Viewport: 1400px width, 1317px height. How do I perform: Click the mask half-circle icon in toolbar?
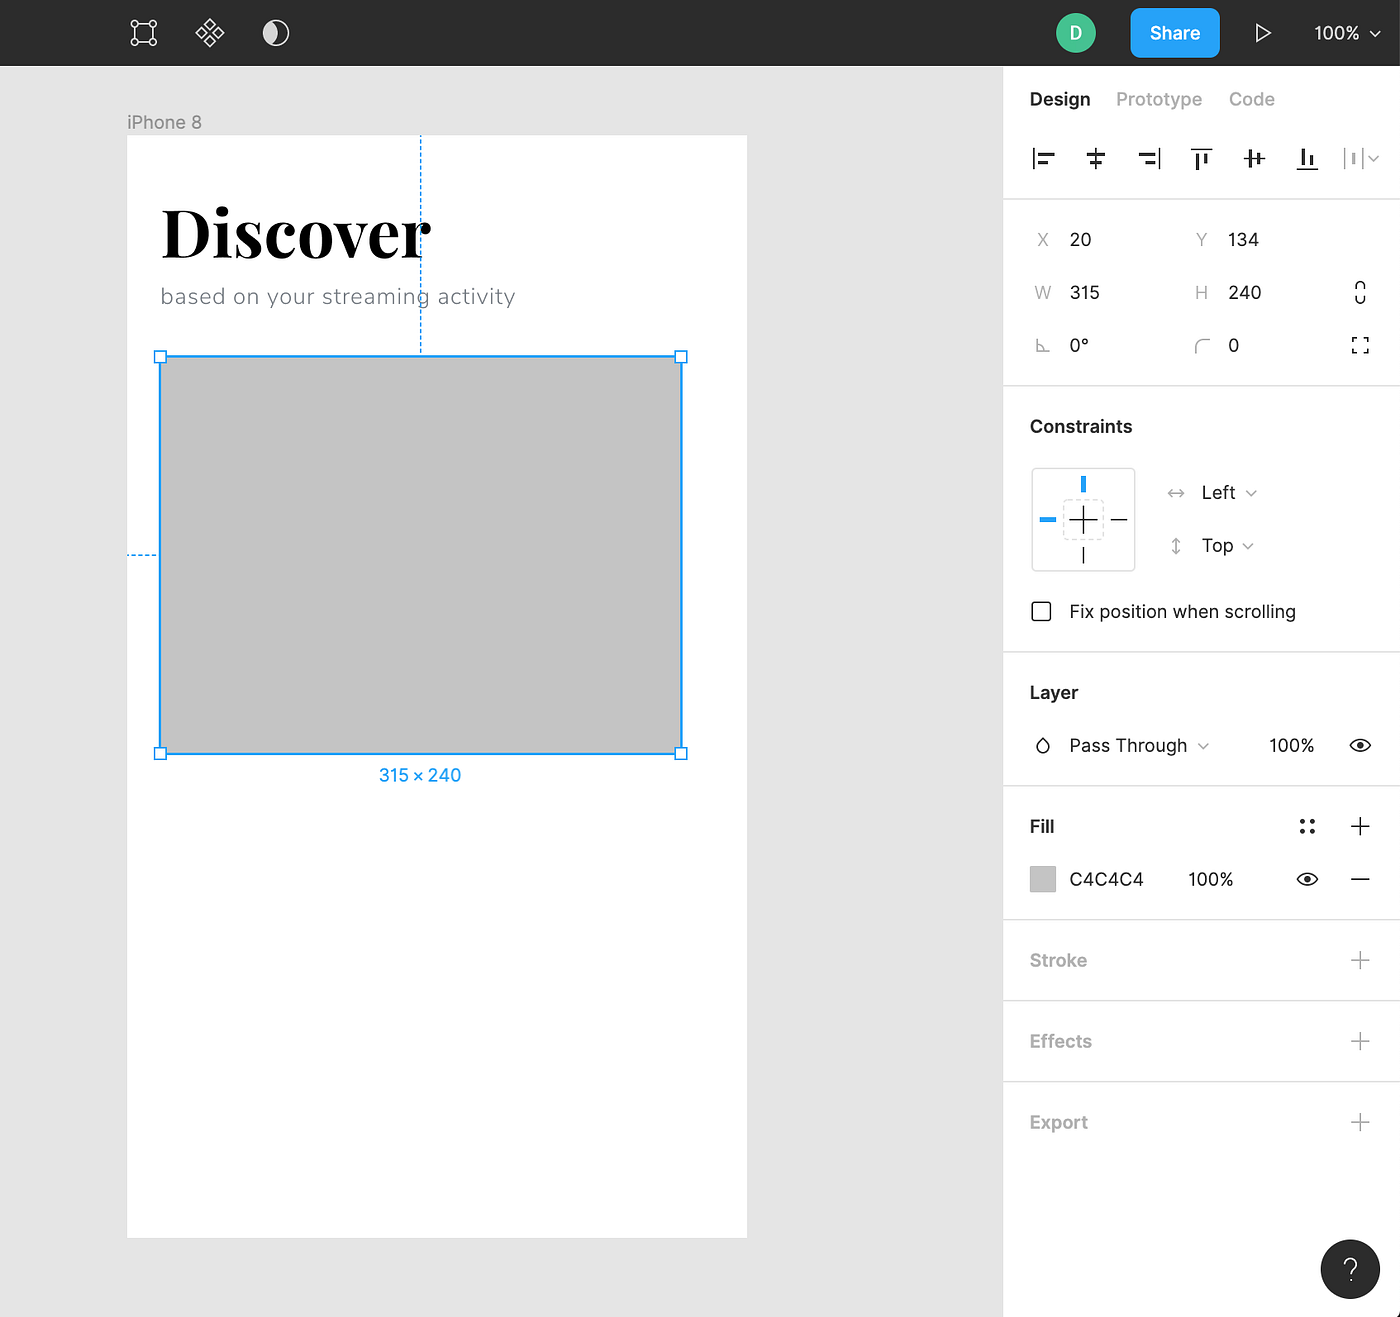(x=276, y=33)
